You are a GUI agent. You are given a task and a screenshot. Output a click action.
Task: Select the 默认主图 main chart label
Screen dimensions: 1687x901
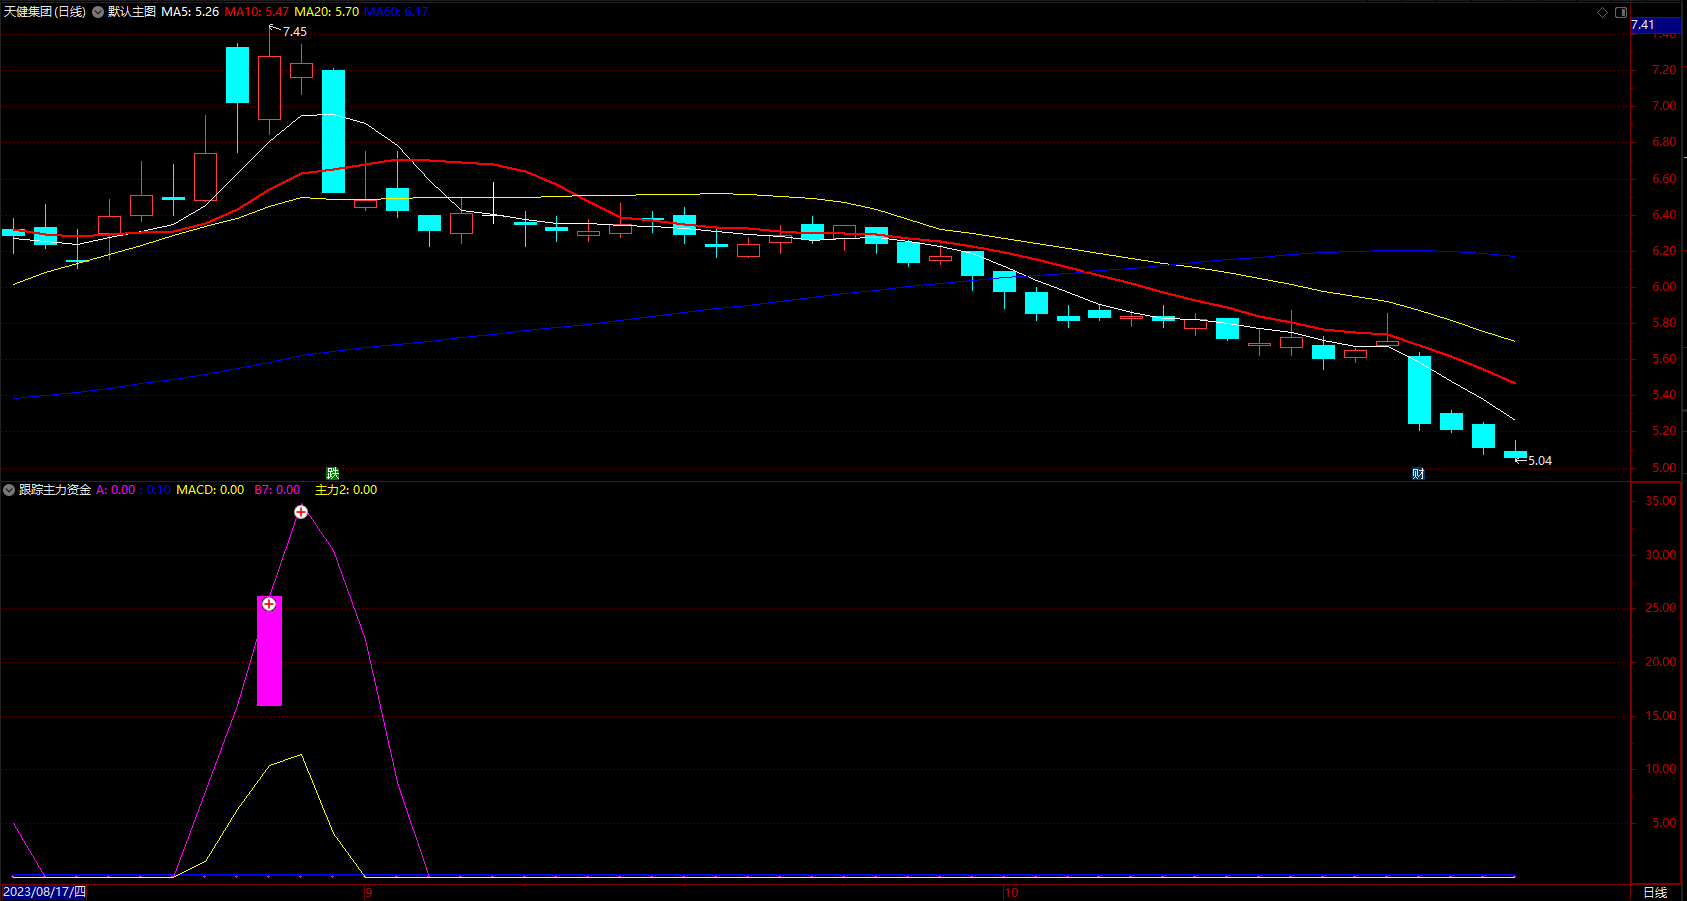[x=132, y=12]
